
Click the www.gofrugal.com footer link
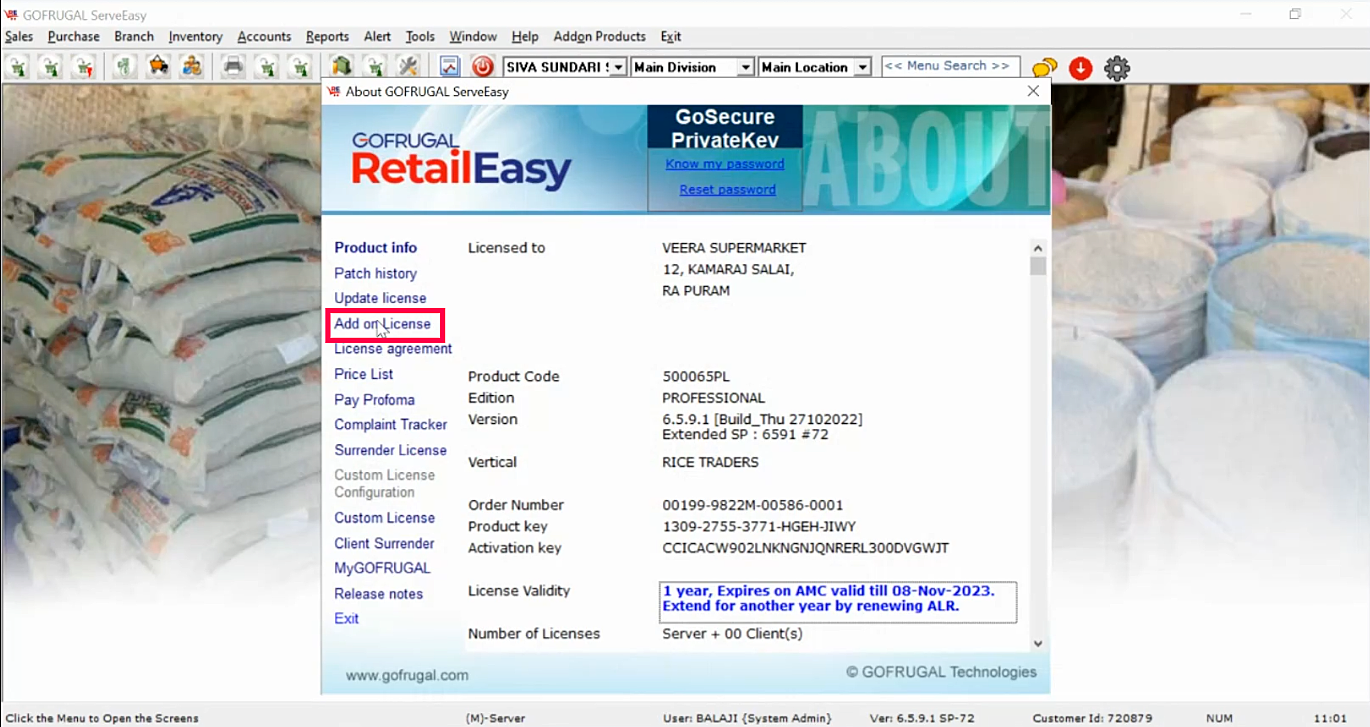pyautogui.click(x=407, y=675)
